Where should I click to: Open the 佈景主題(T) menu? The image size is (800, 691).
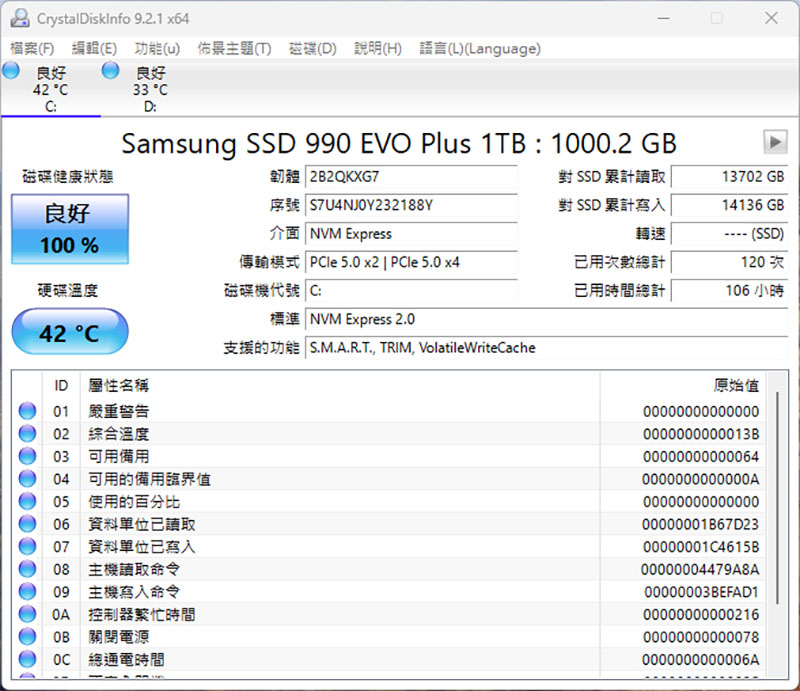(x=234, y=48)
